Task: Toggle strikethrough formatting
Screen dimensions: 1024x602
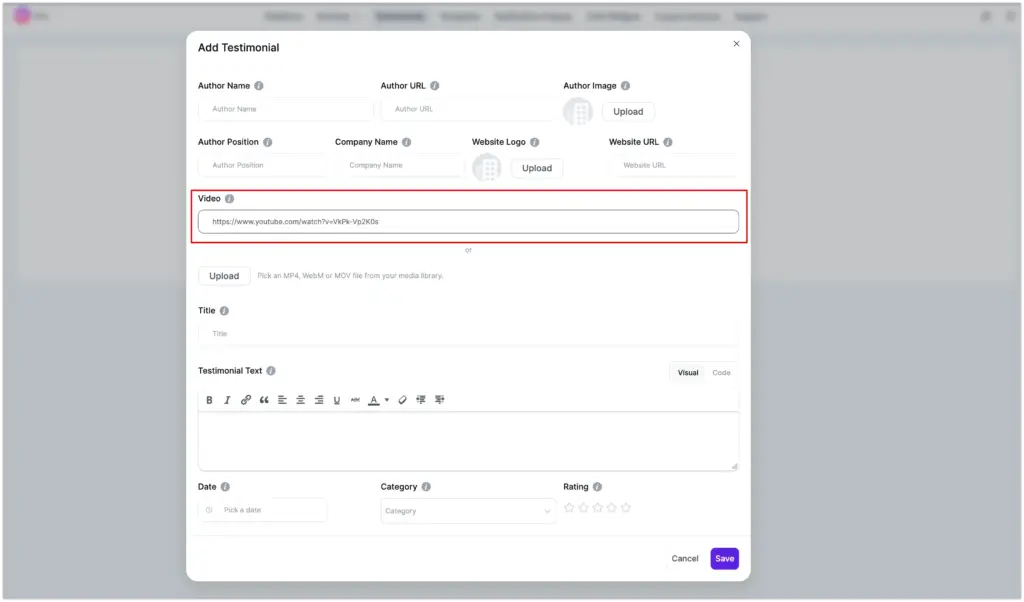Action: 355,400
